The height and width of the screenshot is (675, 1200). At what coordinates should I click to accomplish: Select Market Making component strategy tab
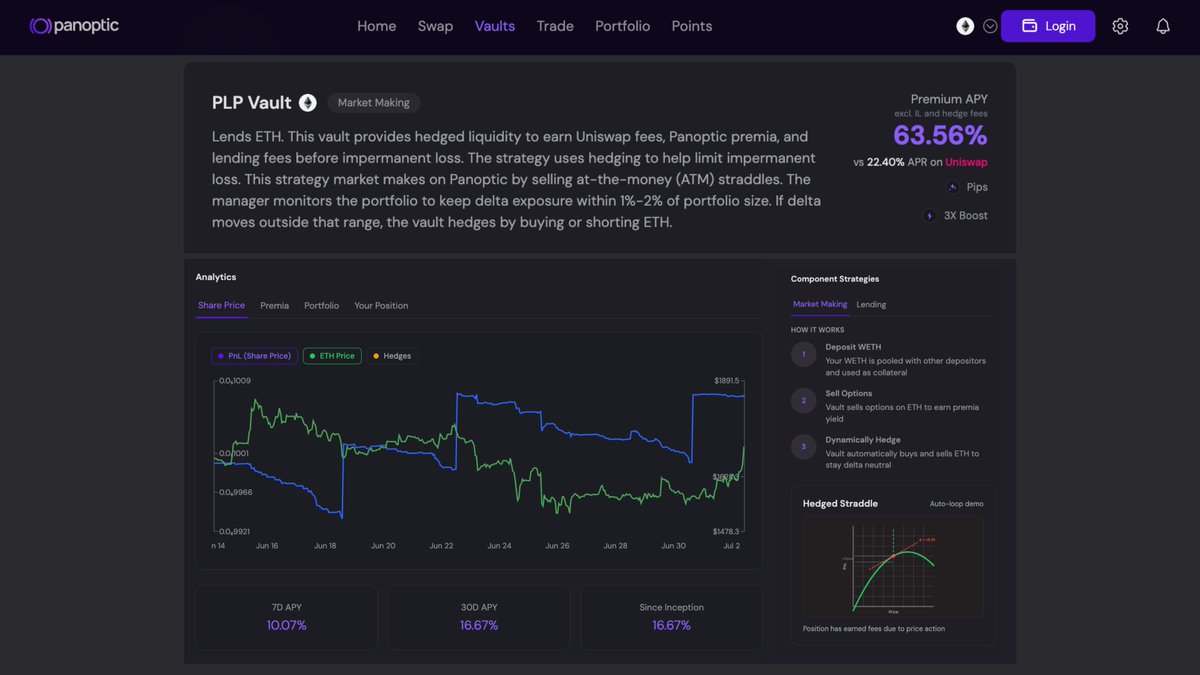(x=820, y=304)
